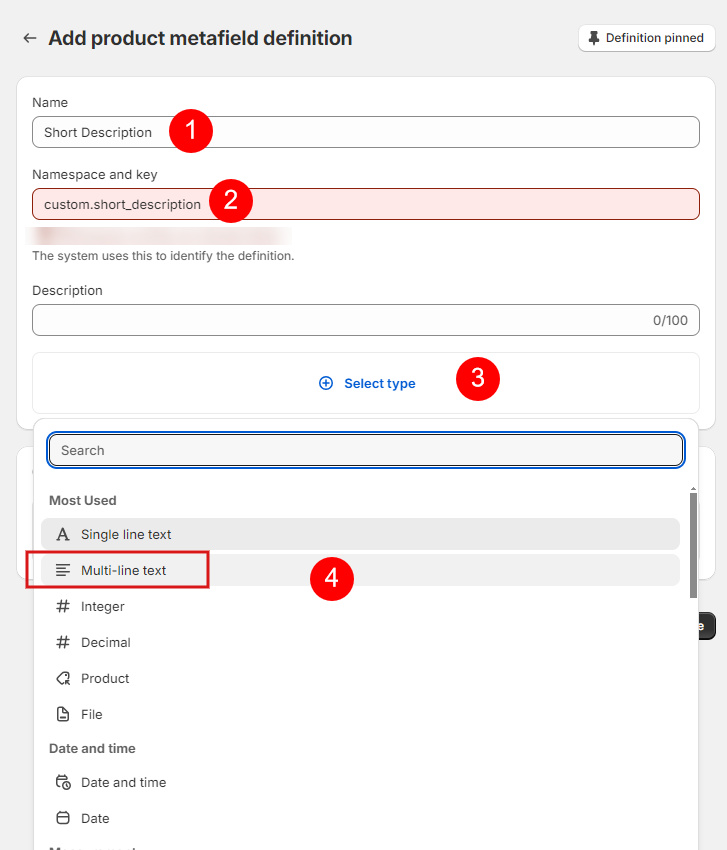Toggle the Definition pinned button
The height and width of the screenshot is (850, 727).
click(647, 38)
